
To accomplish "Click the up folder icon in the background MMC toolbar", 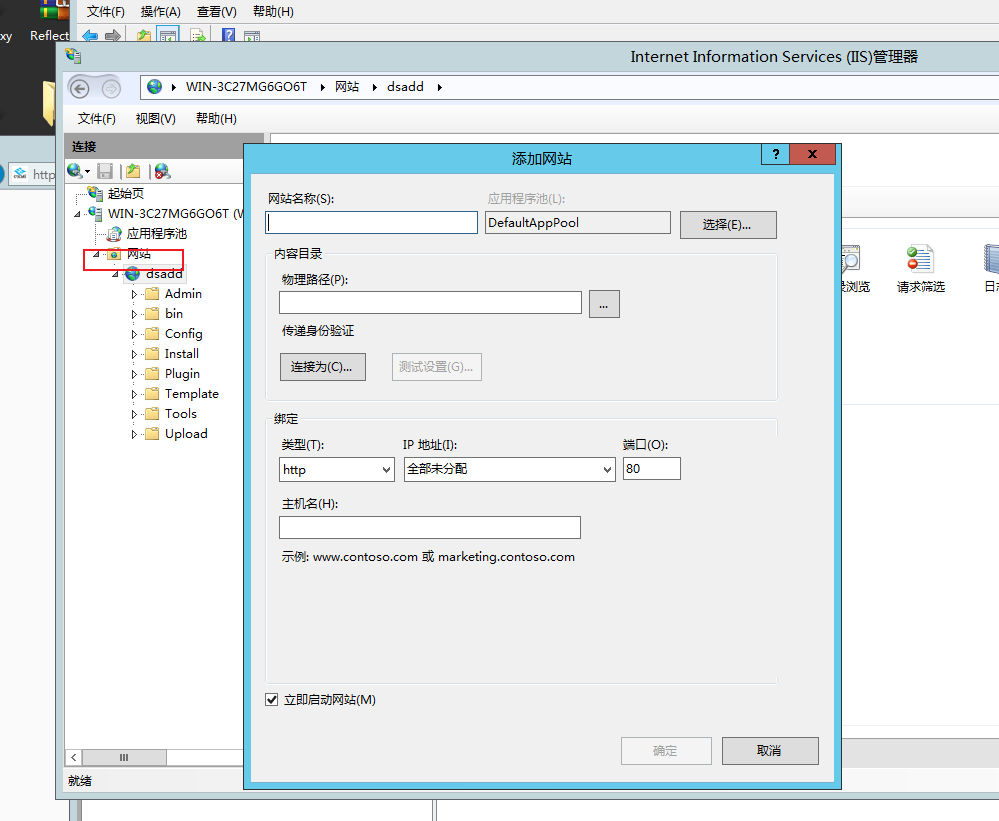I will [x=144, y=36].
